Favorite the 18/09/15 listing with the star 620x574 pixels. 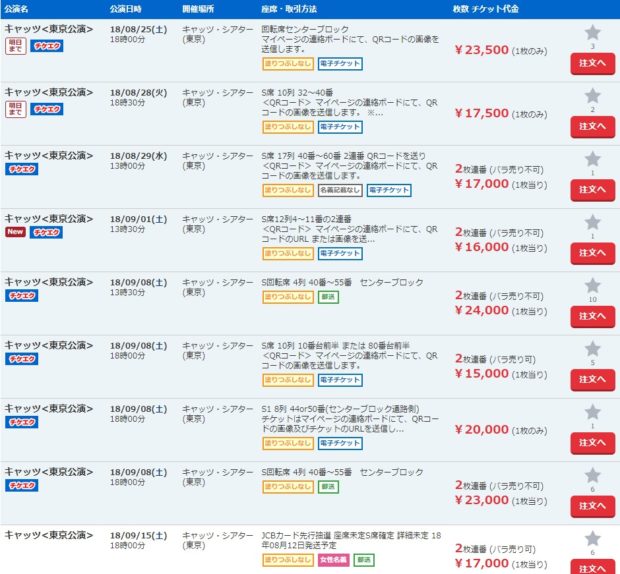tap(592, 539)
